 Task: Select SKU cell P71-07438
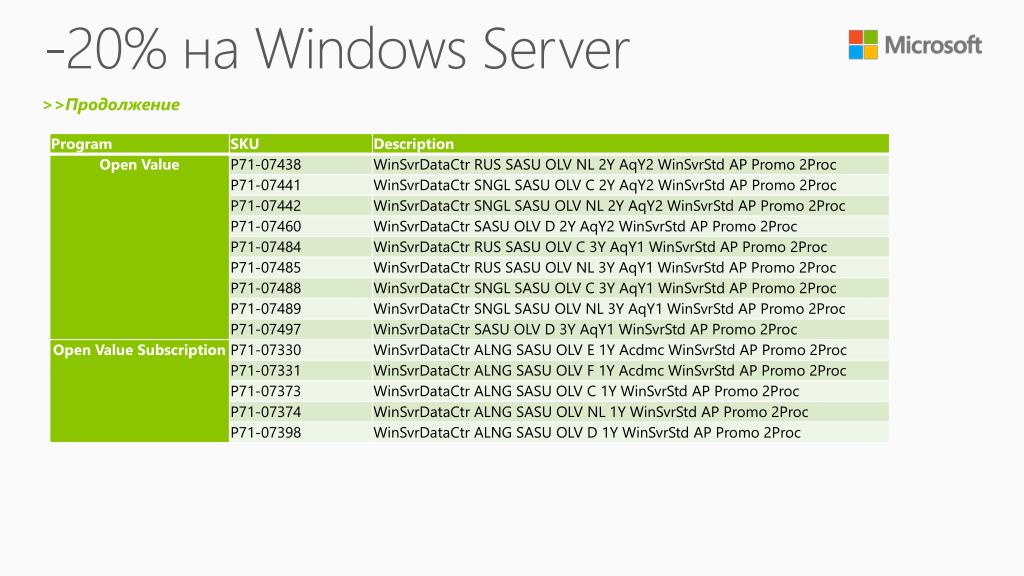300,165
